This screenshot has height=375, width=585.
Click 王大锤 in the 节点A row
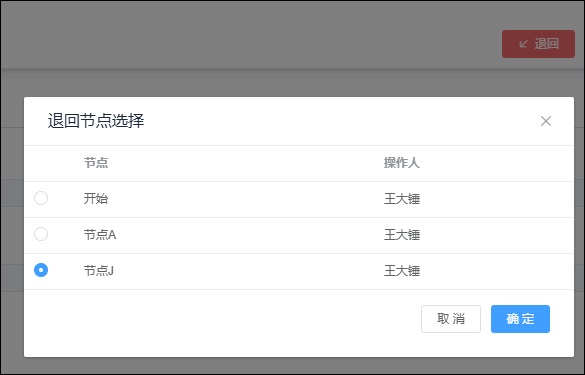[x=402, y=235]
